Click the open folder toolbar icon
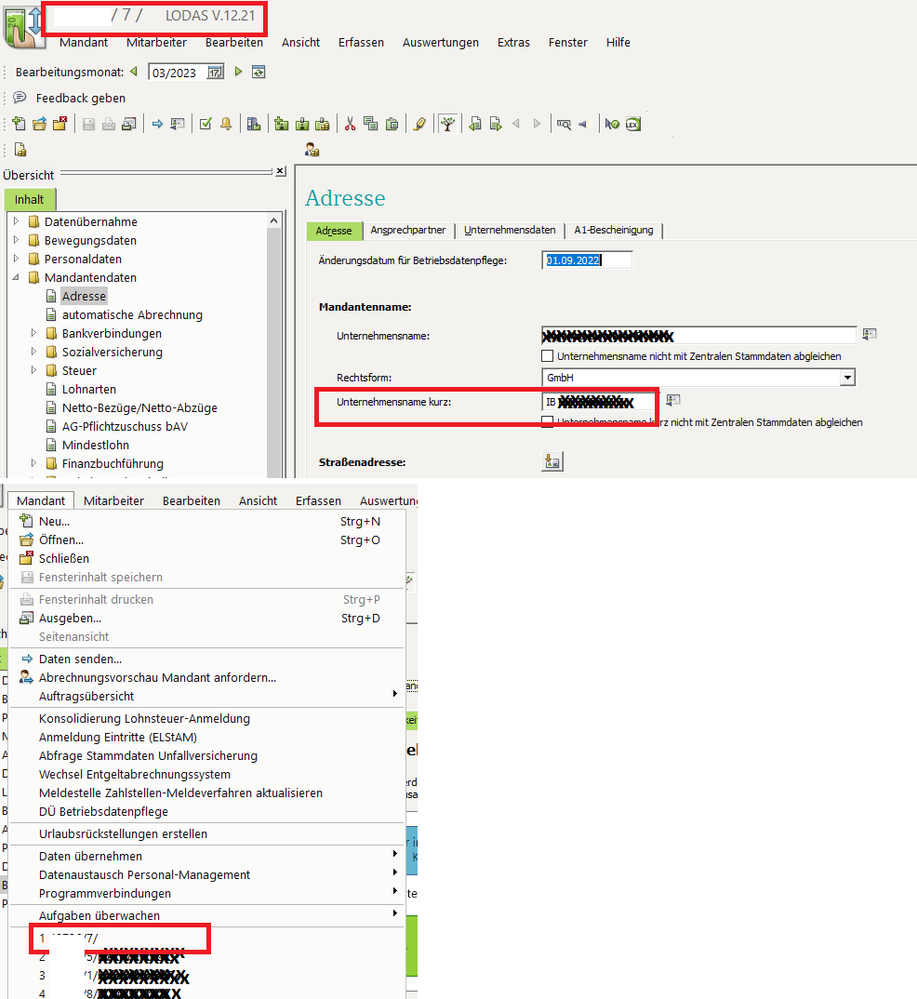Image resolution: width=917 pixels, height=999 pixels. 40,124
